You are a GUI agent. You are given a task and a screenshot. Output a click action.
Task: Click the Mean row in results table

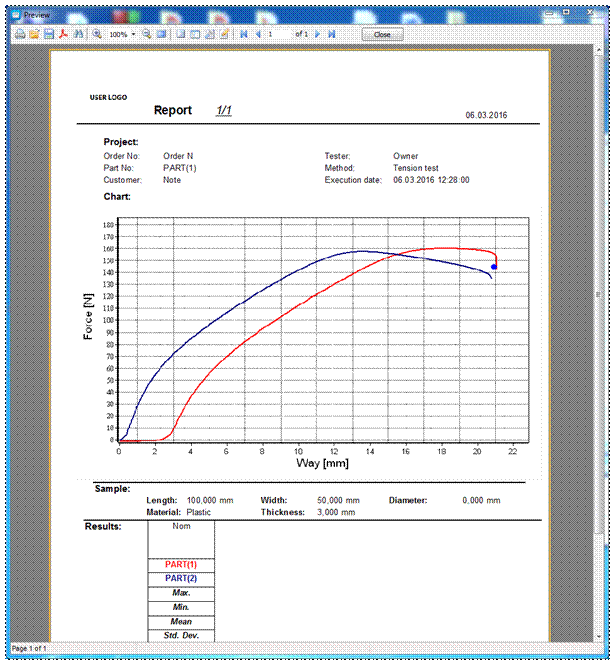181,622
